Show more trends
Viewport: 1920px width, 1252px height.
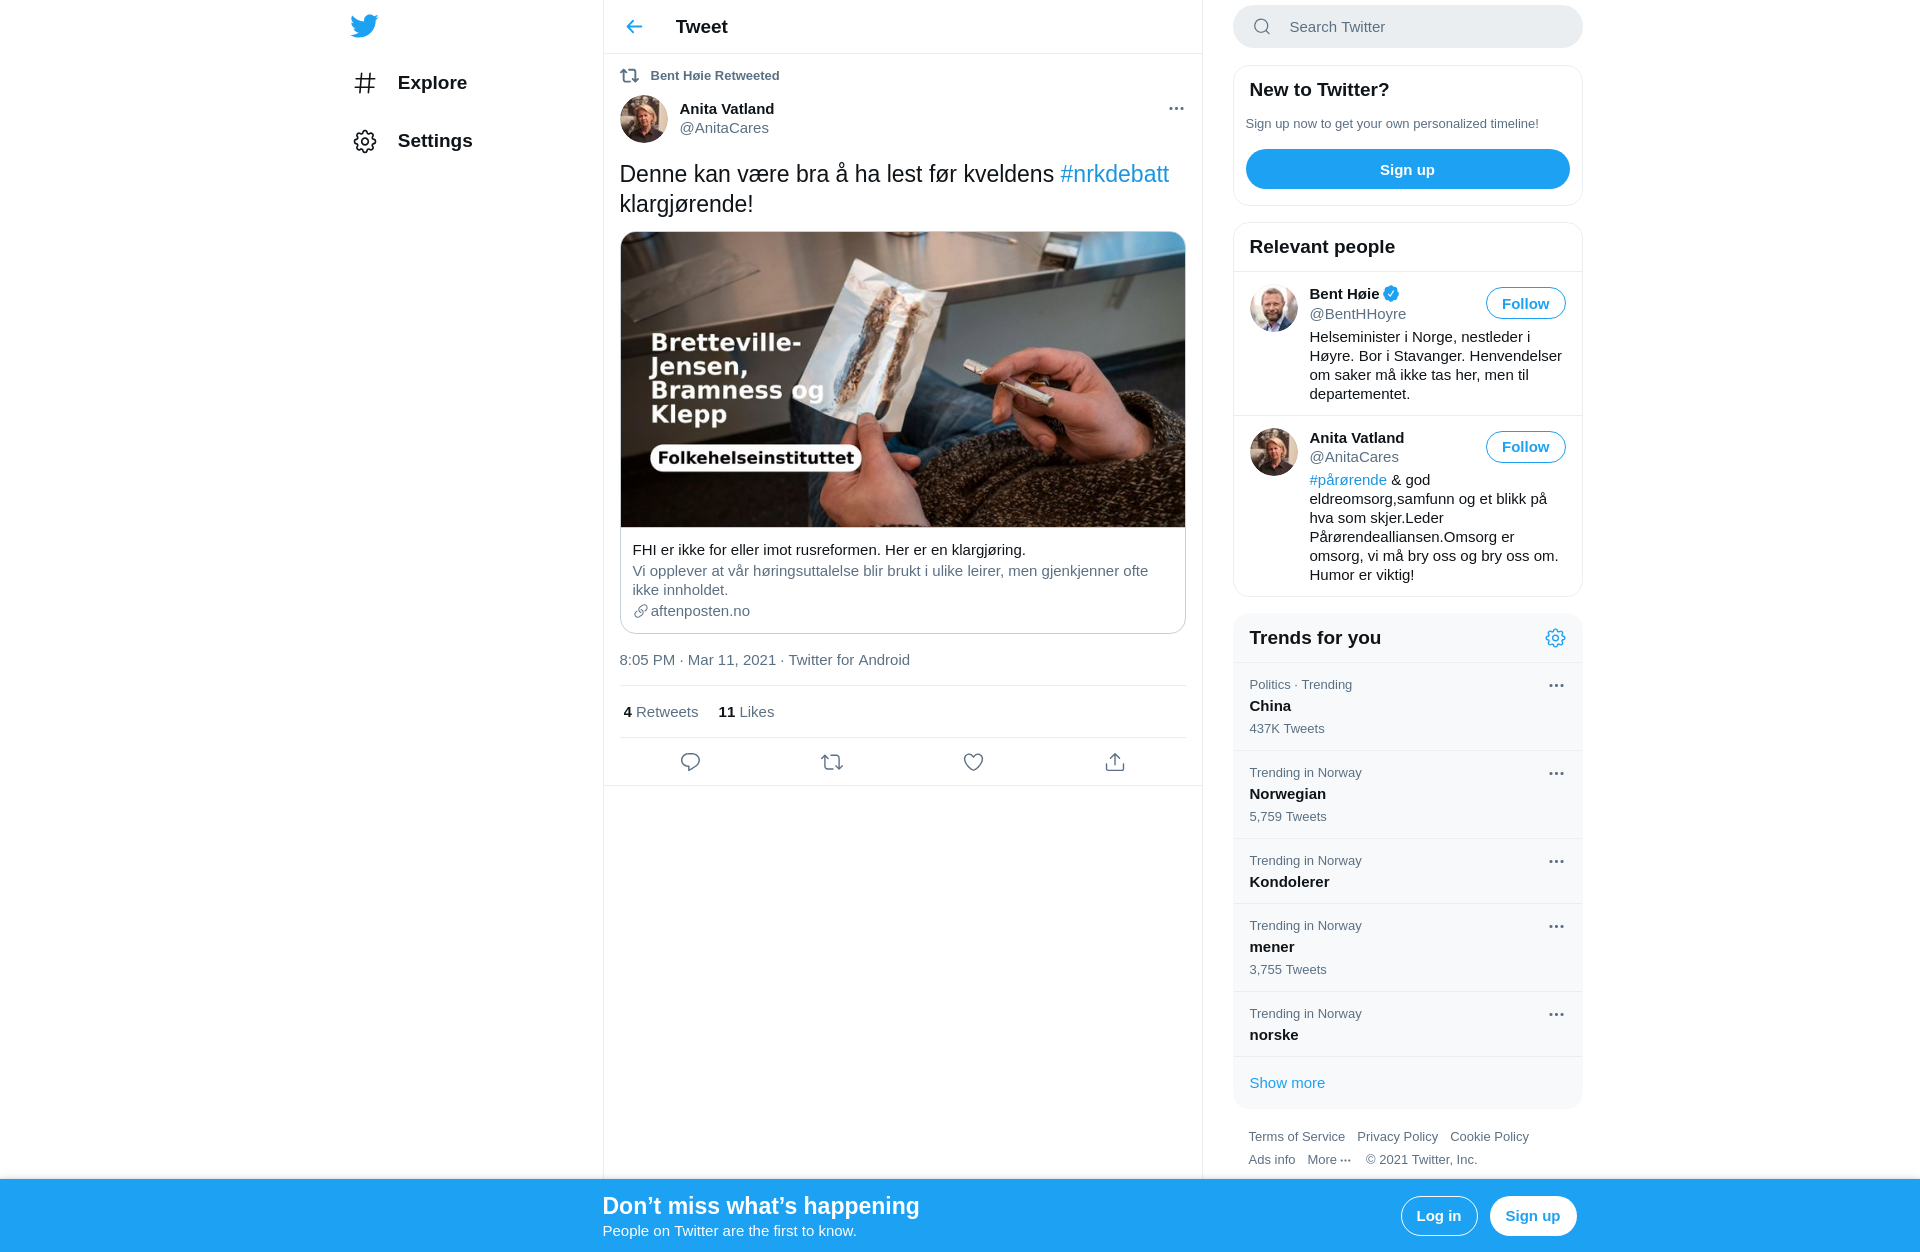coord(1286,1083)
